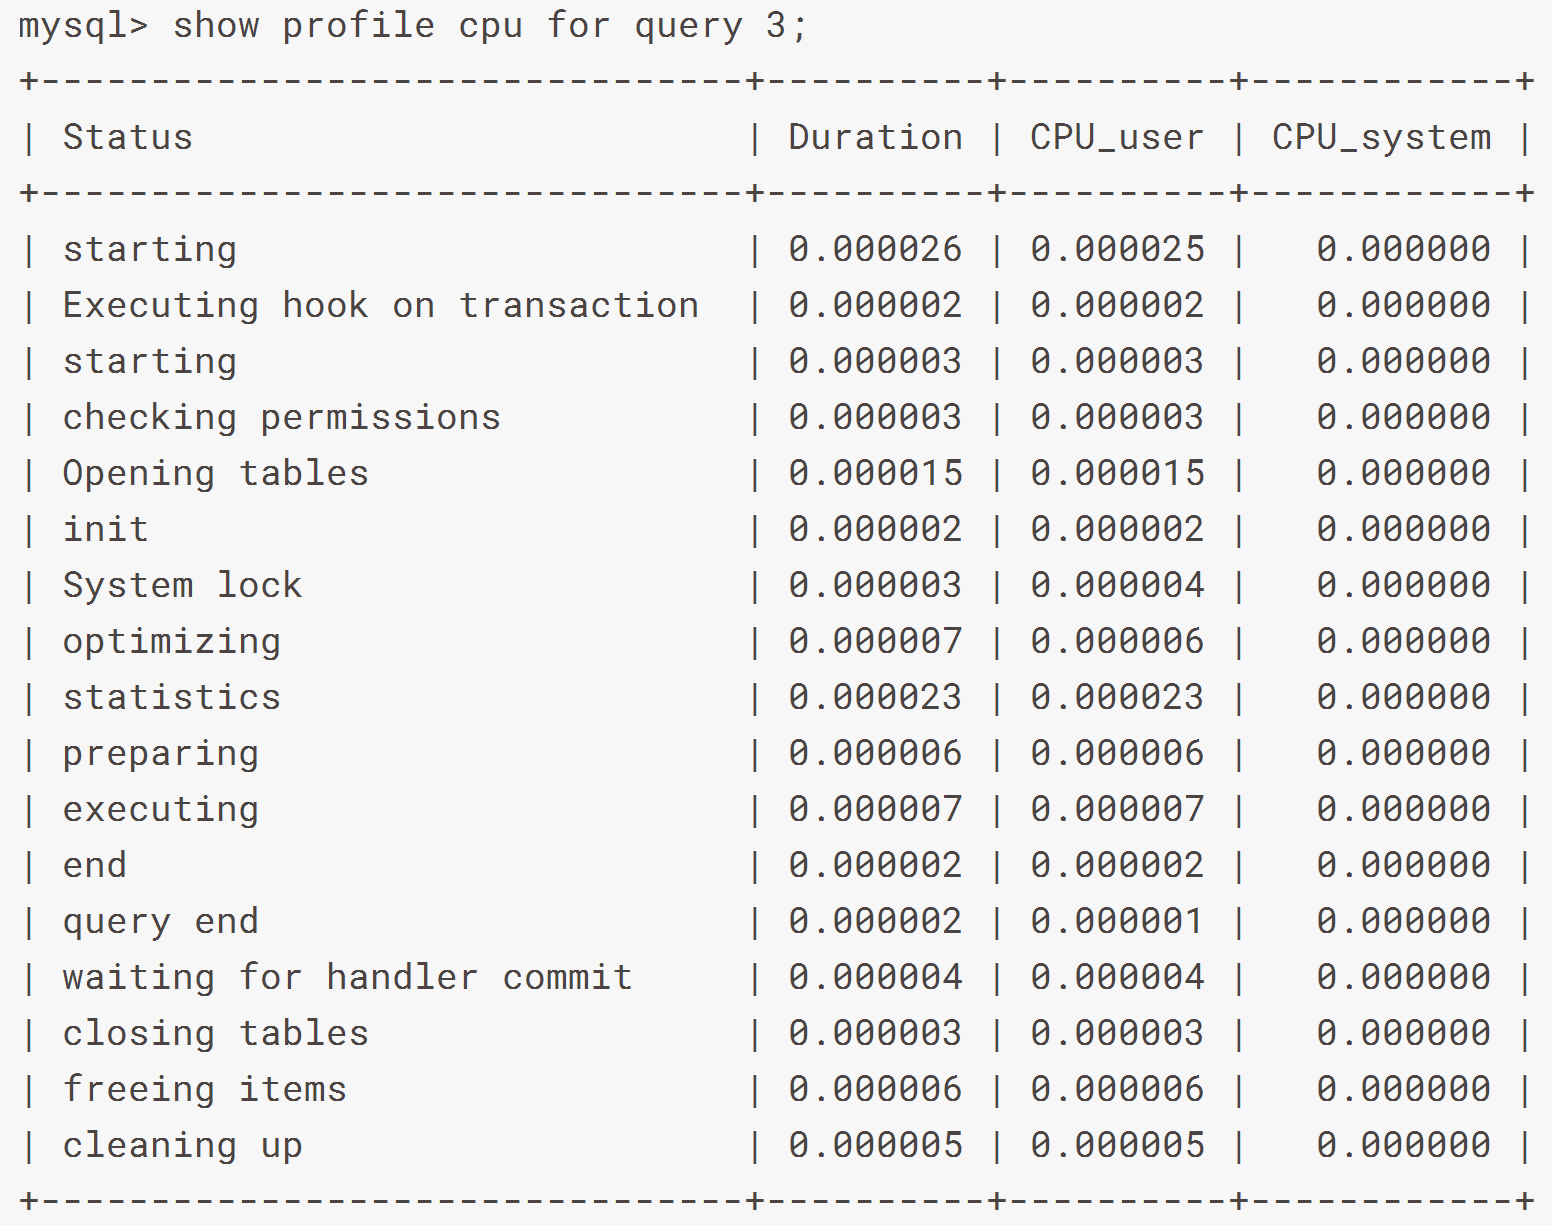Click the 'waiting for handler commit' text
Image resolution: width=1552 pixels, height=1225 pixels.
pos(347,977)
